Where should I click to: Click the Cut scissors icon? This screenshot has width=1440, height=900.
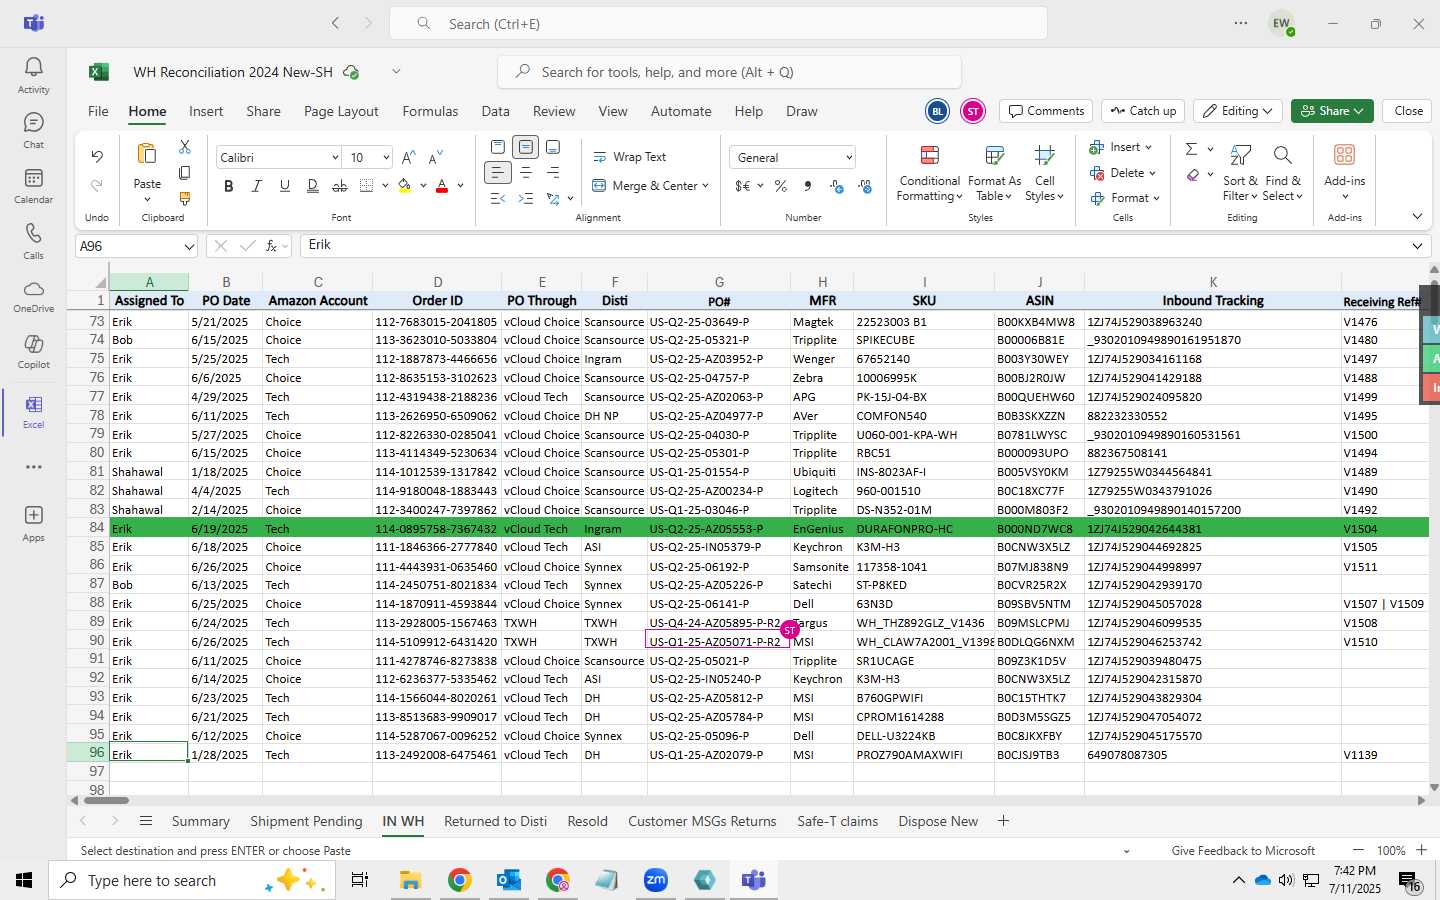[x=185, y=147]
